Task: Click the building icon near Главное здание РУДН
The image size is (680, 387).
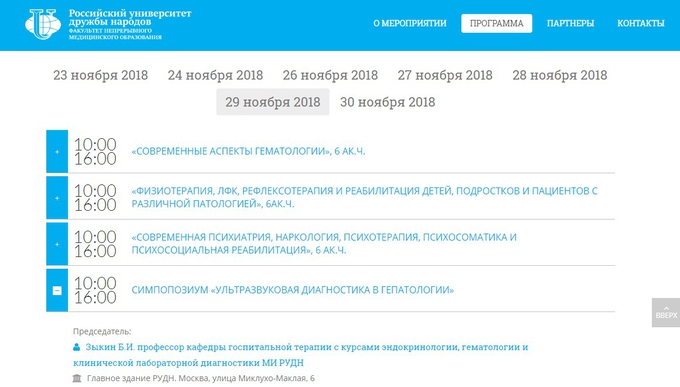Action: 77,378
